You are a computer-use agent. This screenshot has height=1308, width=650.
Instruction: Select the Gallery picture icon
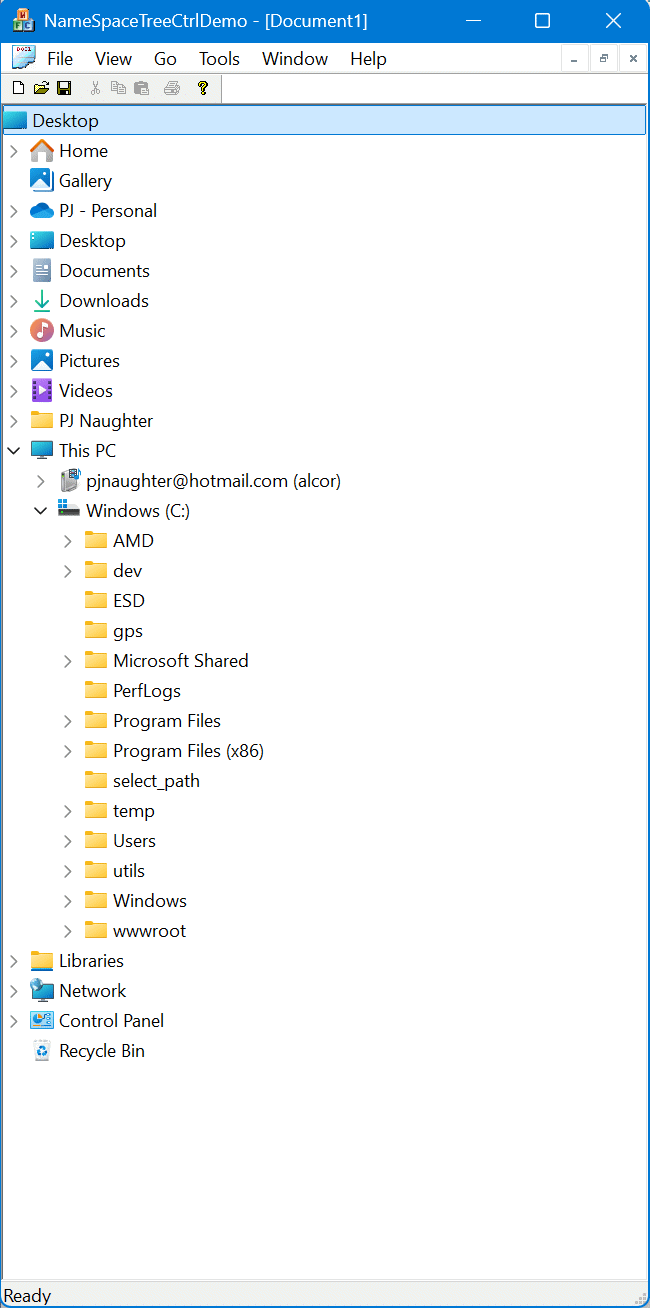pos(42,181)
